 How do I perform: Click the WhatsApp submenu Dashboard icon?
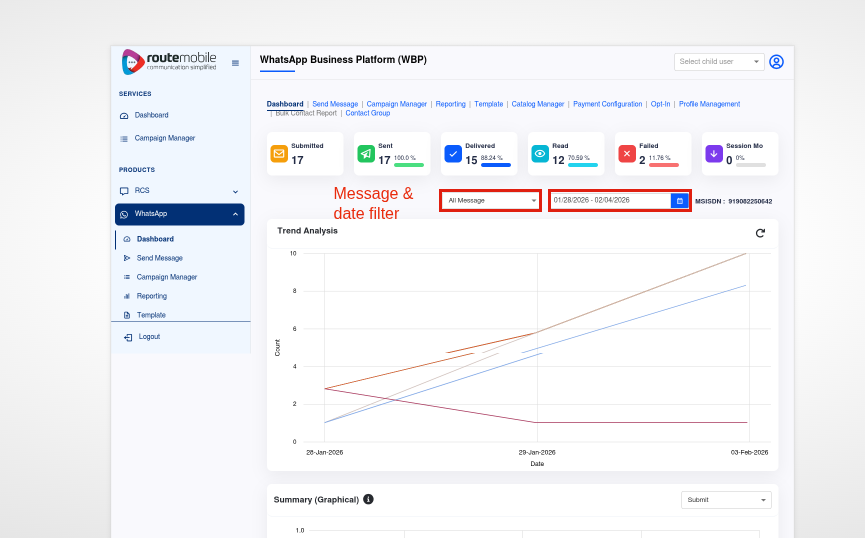tap(127, 239)
